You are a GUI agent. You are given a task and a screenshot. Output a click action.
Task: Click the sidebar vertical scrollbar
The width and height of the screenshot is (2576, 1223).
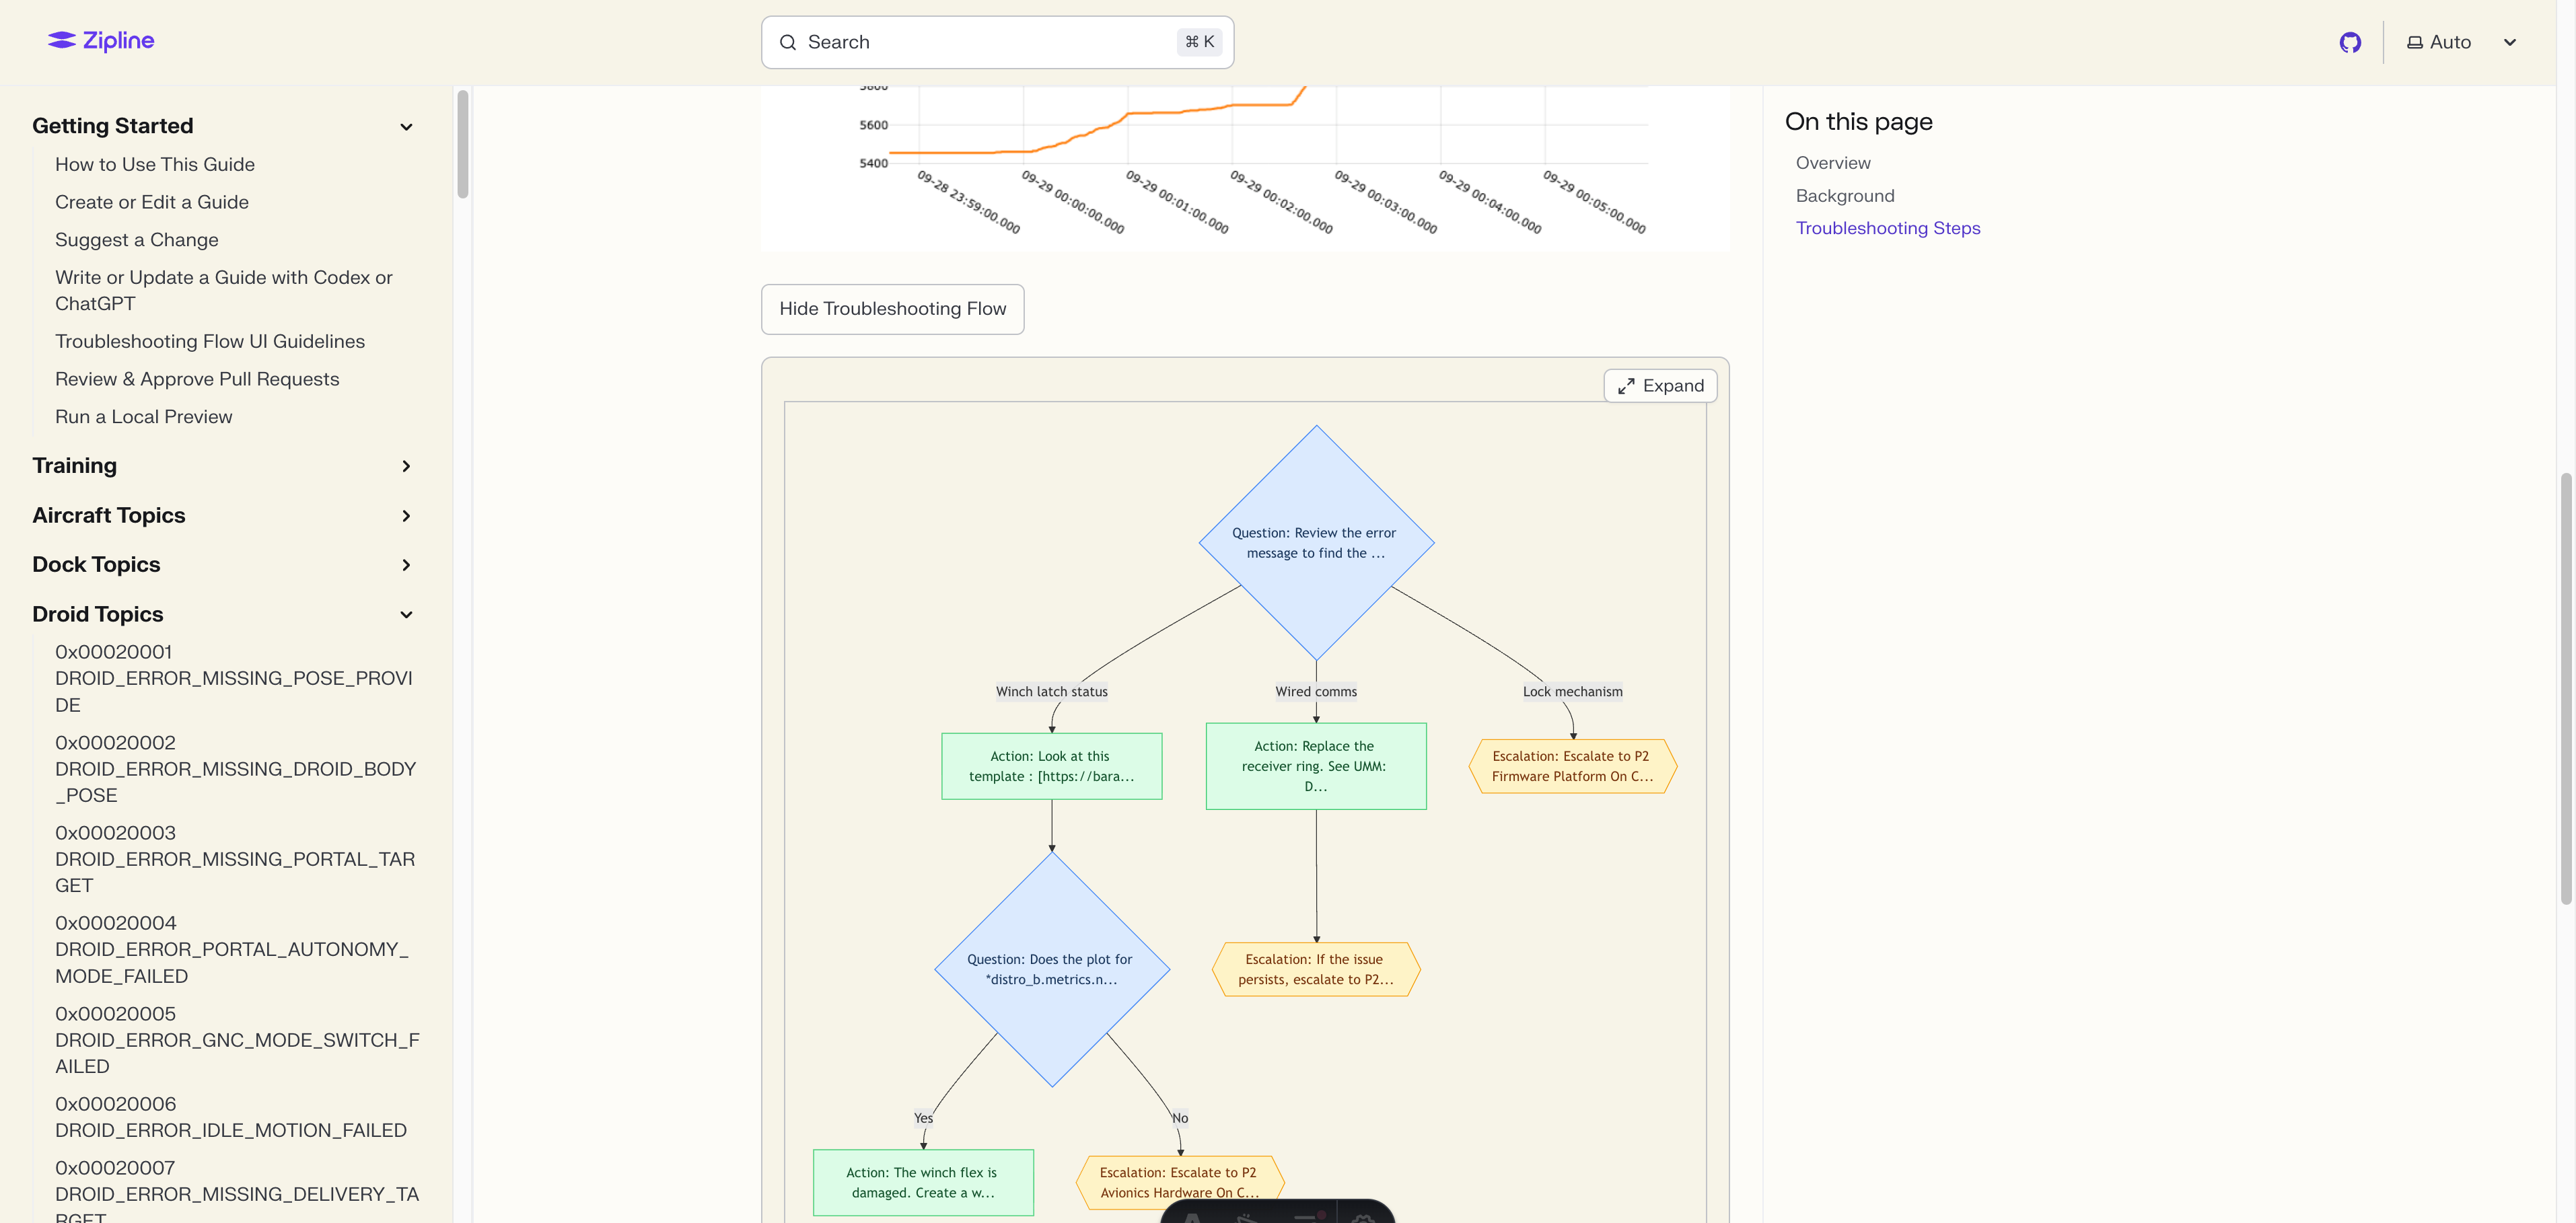point(462,144)
